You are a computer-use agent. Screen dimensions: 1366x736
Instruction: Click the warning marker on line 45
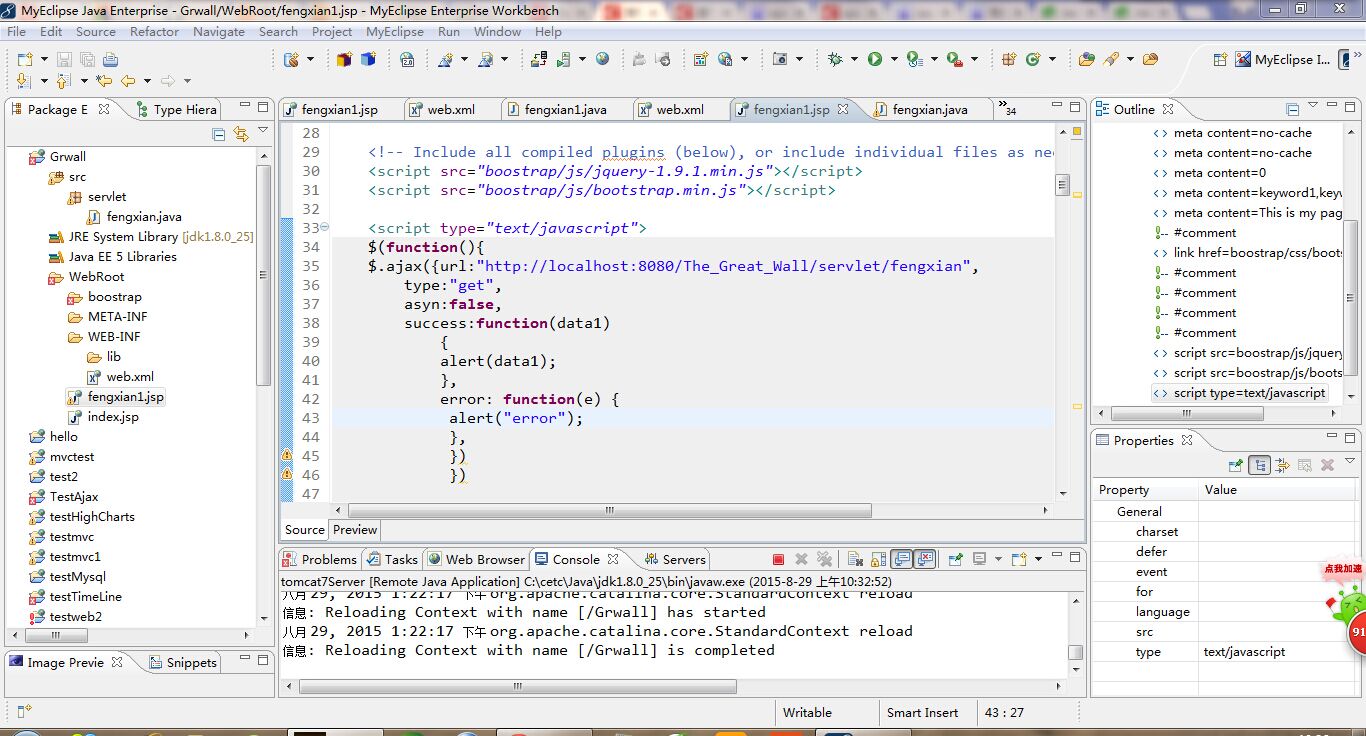[287, 455]
